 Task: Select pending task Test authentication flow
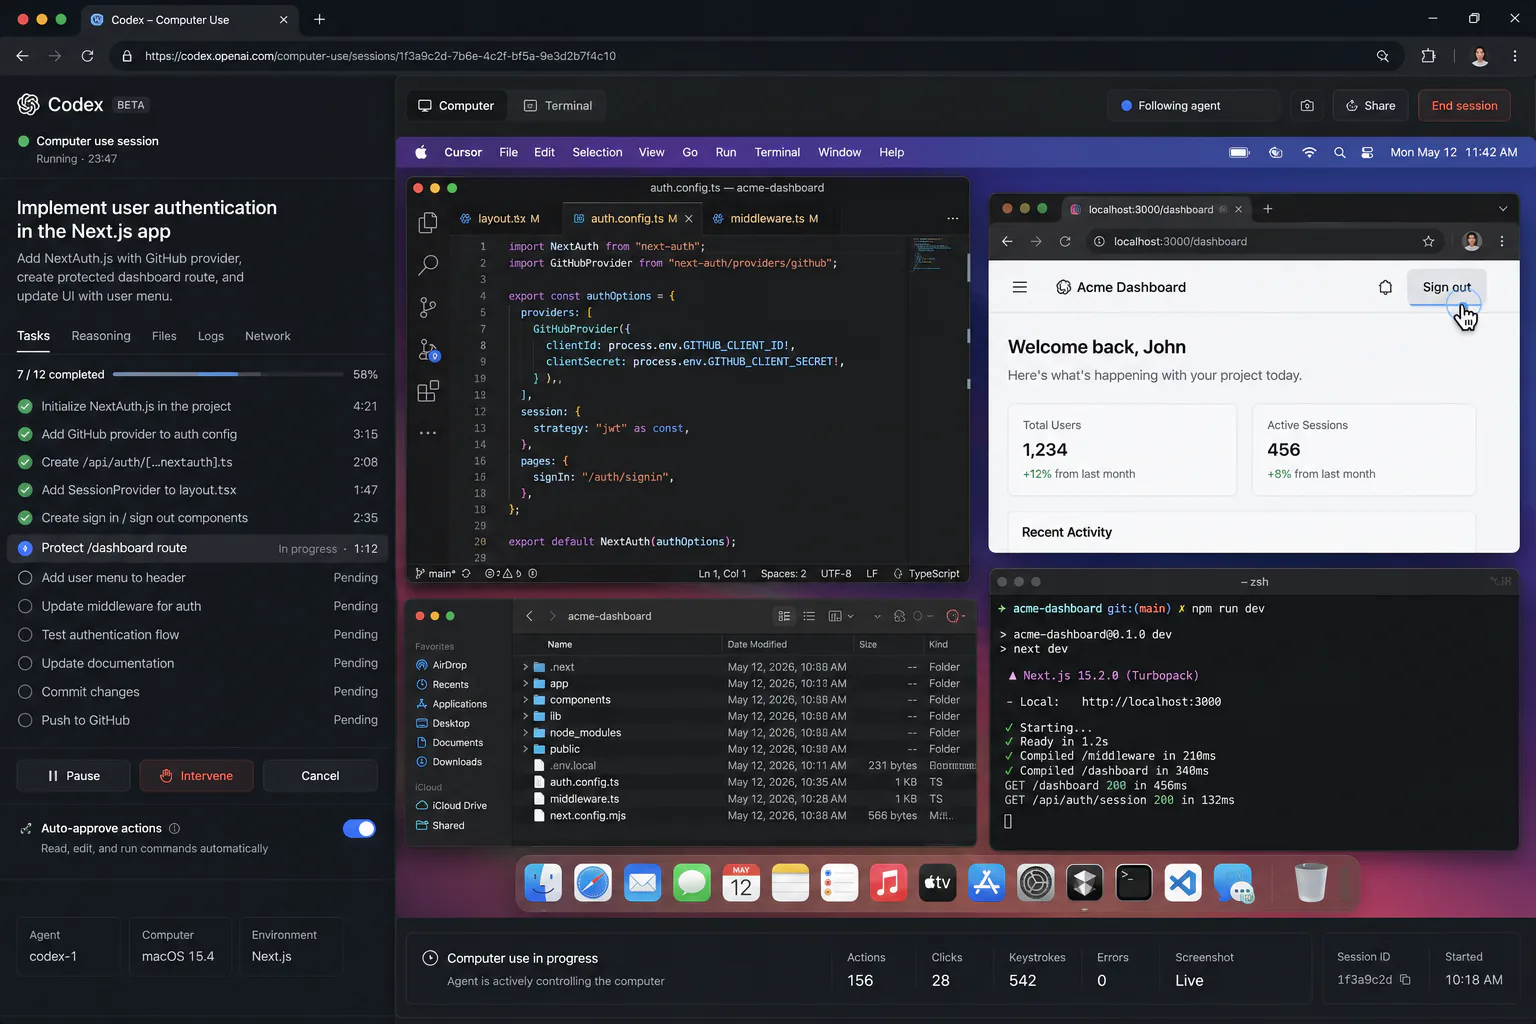[x=198, y=635]
